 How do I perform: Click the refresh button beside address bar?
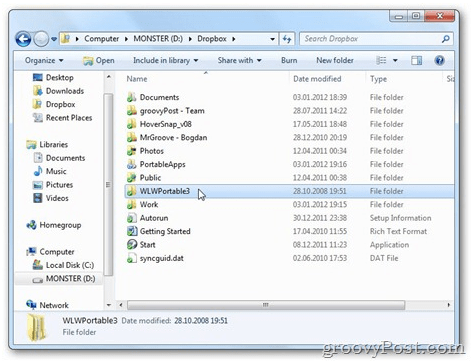[287, 39]
